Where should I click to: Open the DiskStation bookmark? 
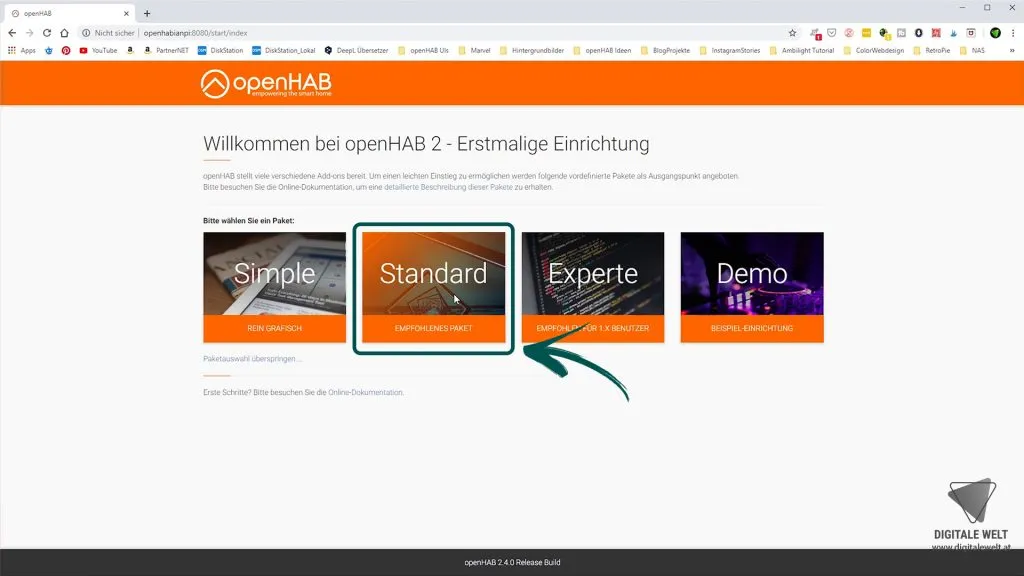220,50
